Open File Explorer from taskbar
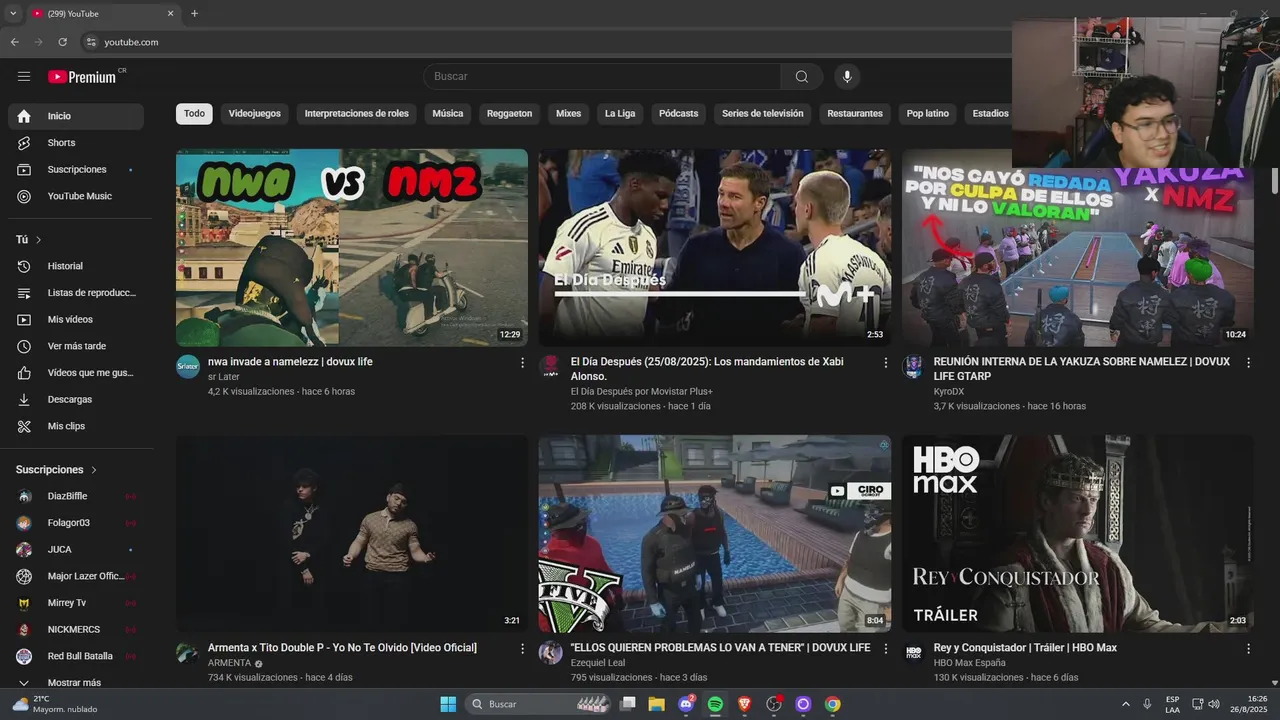The height and width of the screenshot is (720, 1280). pos(657,704)
